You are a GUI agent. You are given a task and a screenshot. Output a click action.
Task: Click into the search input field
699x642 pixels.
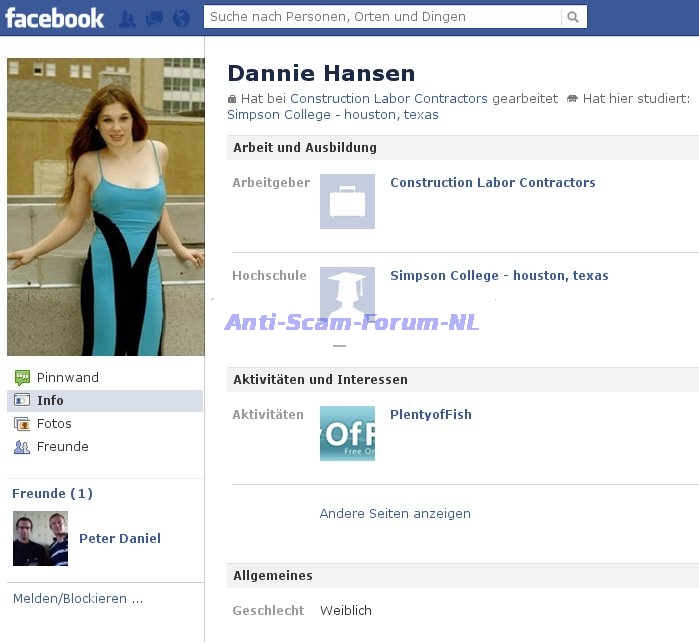pos(382,17)
